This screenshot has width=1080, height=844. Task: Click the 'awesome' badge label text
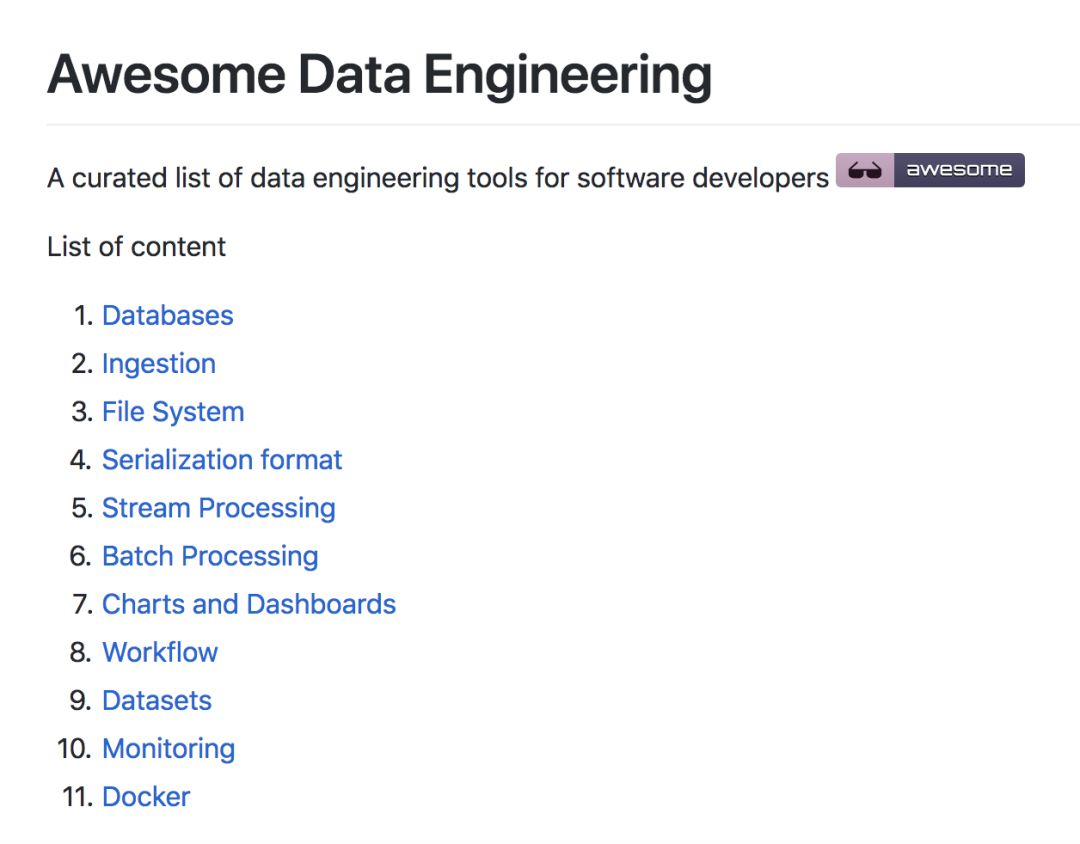click(958, 170)
